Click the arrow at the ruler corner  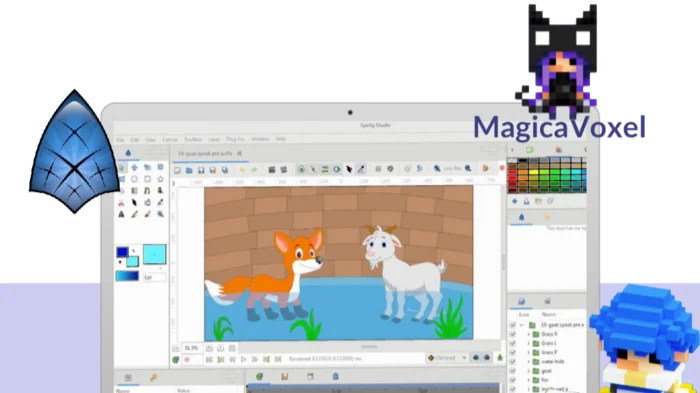pos(174,183)
